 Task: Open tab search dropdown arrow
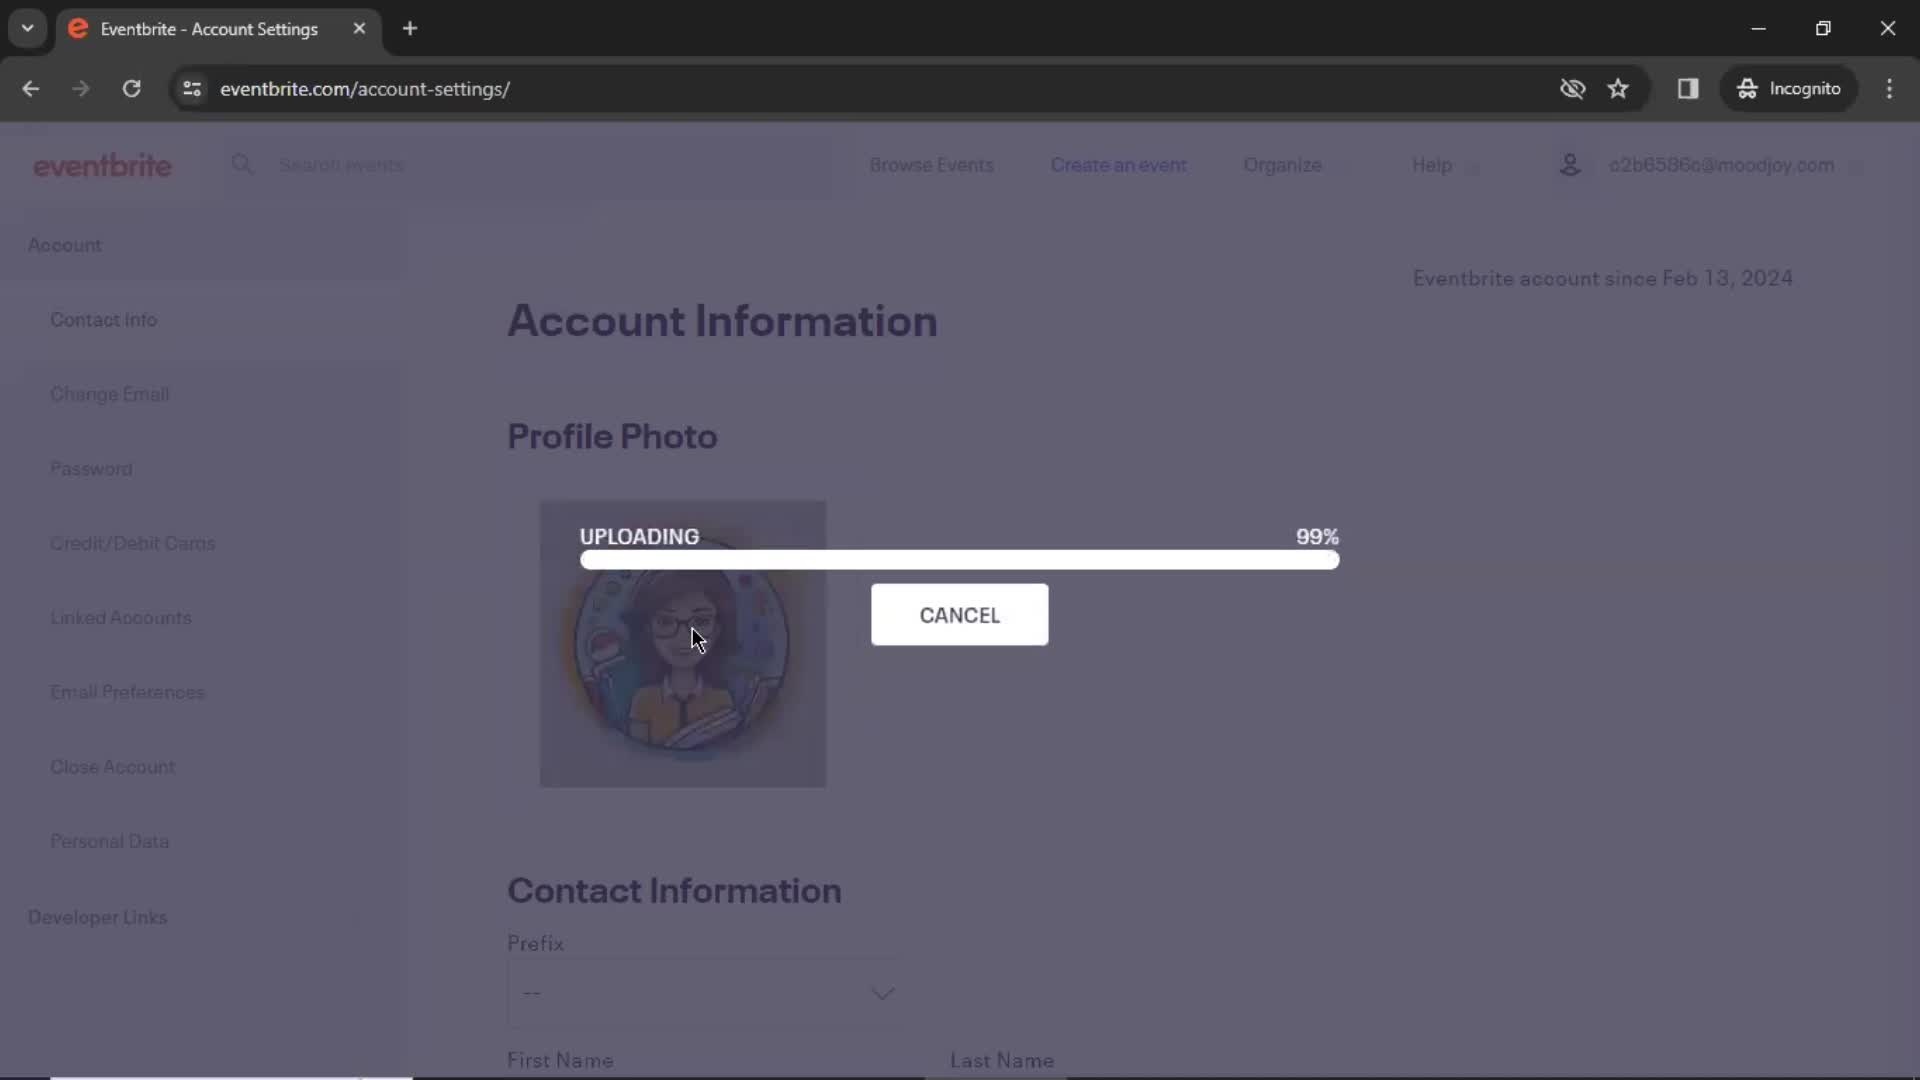point(28,29)
